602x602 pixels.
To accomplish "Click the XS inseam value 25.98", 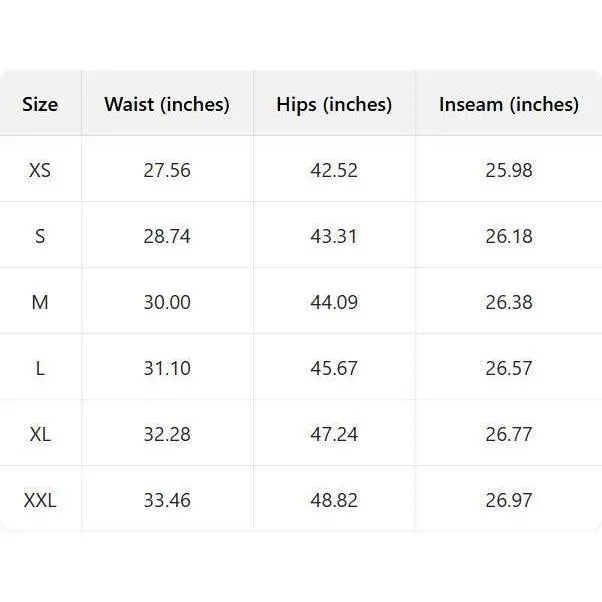I will click(x=509, y=170).
